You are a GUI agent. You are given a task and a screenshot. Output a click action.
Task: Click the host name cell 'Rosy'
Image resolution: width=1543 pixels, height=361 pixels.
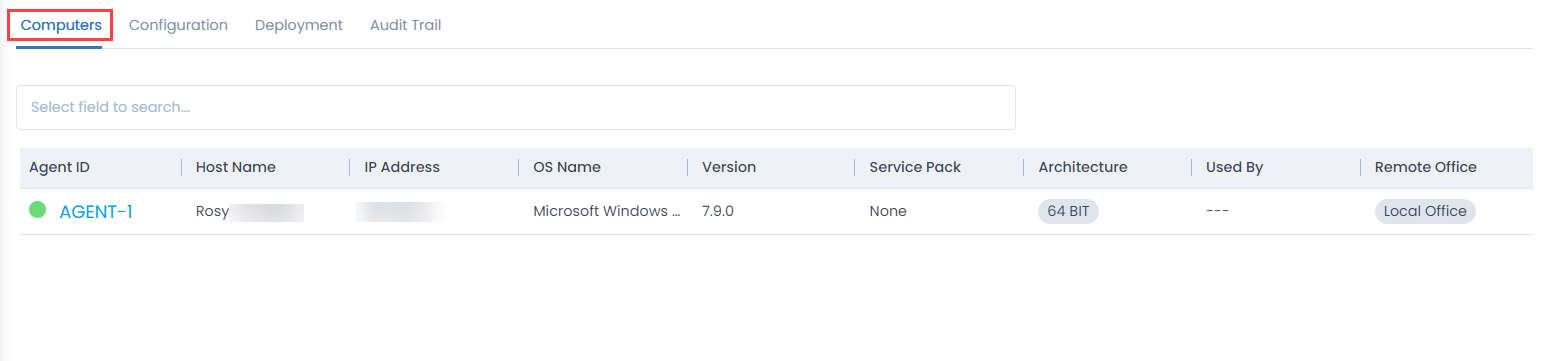coord(250,211)
